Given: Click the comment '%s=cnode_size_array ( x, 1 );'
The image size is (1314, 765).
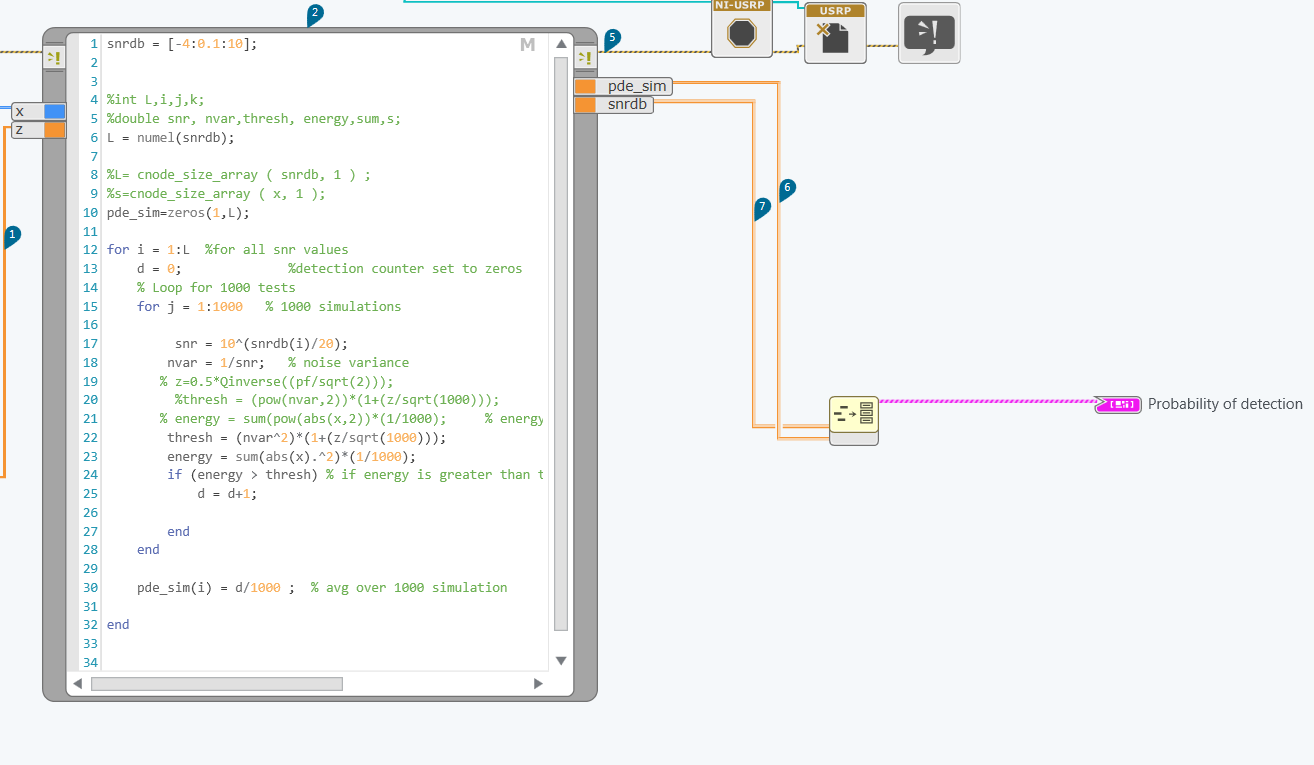Looking at the screenshot, I should (x=216, y=193).
